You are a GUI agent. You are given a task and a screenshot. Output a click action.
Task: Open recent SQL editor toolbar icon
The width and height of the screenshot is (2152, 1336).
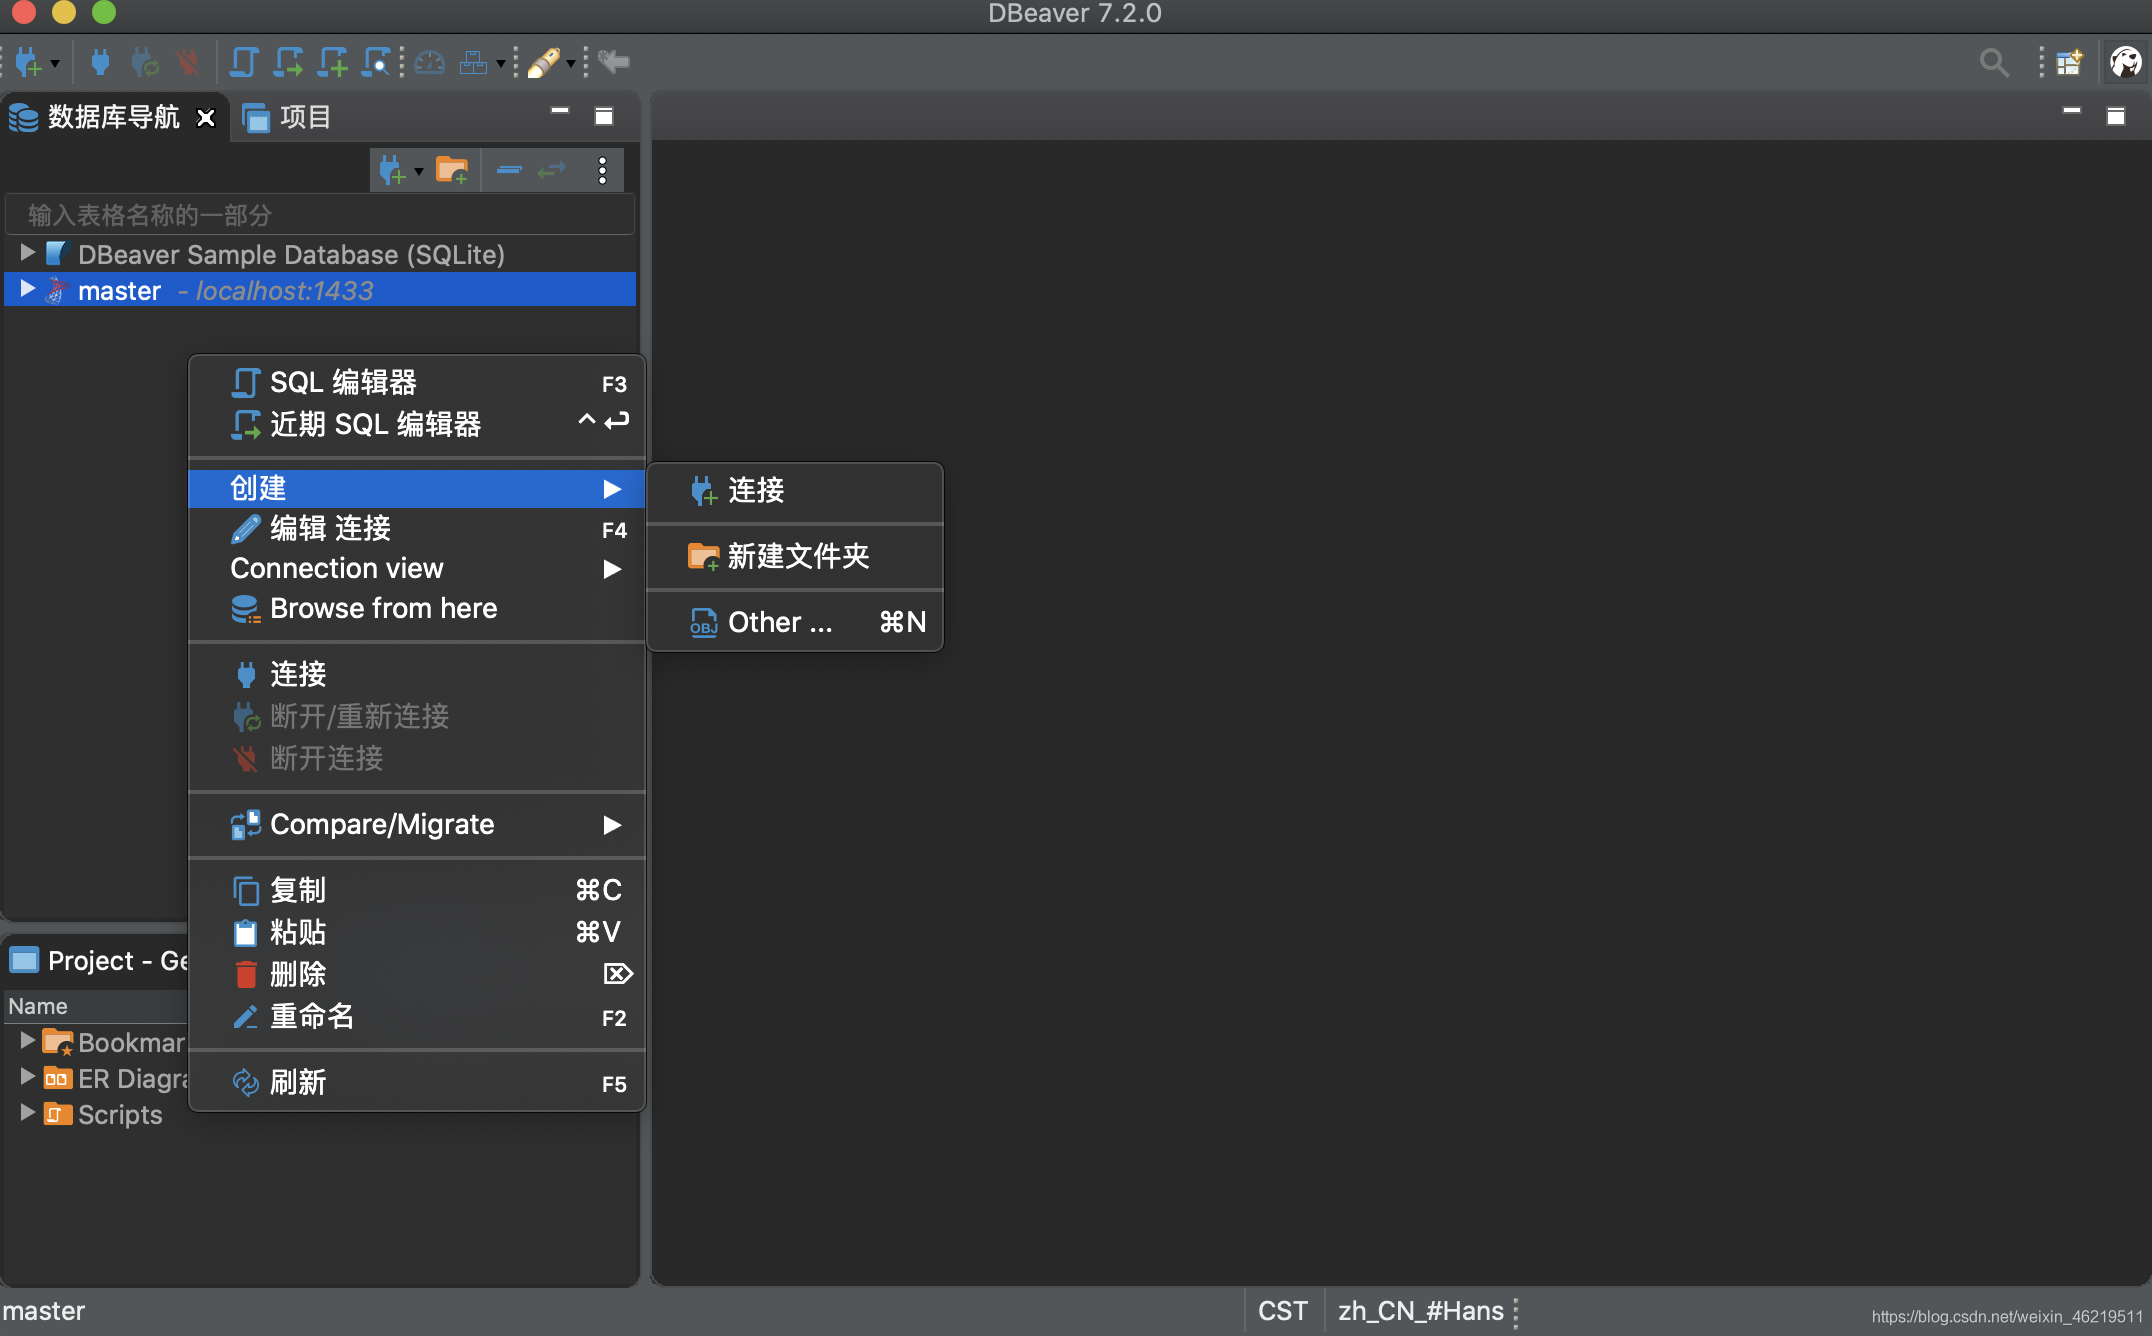[x=289, y=62]
